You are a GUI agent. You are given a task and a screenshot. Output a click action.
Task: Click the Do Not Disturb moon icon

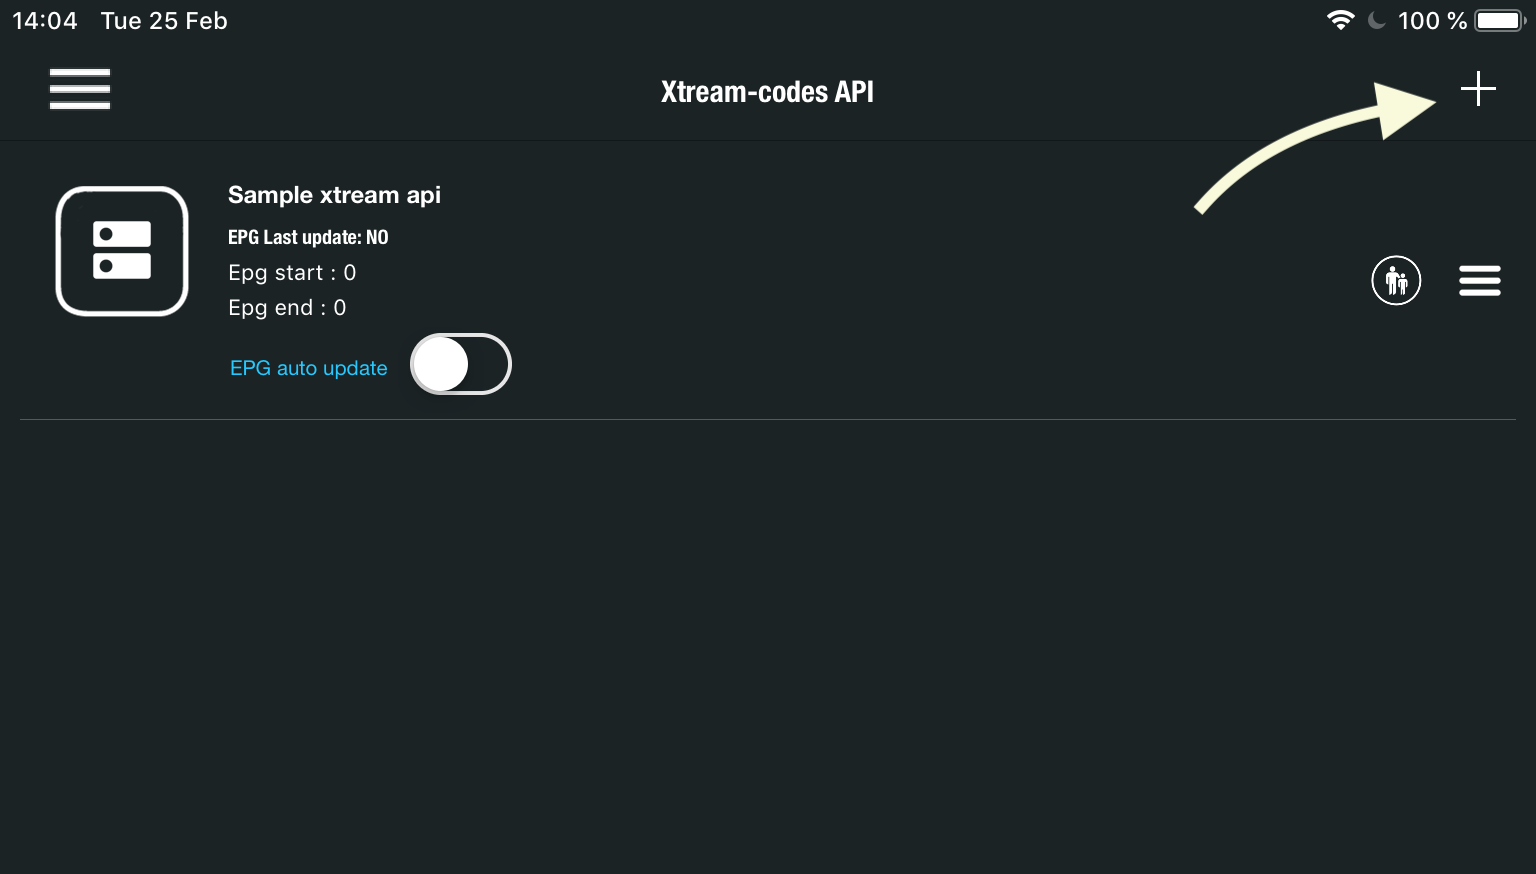(1377, 20)
